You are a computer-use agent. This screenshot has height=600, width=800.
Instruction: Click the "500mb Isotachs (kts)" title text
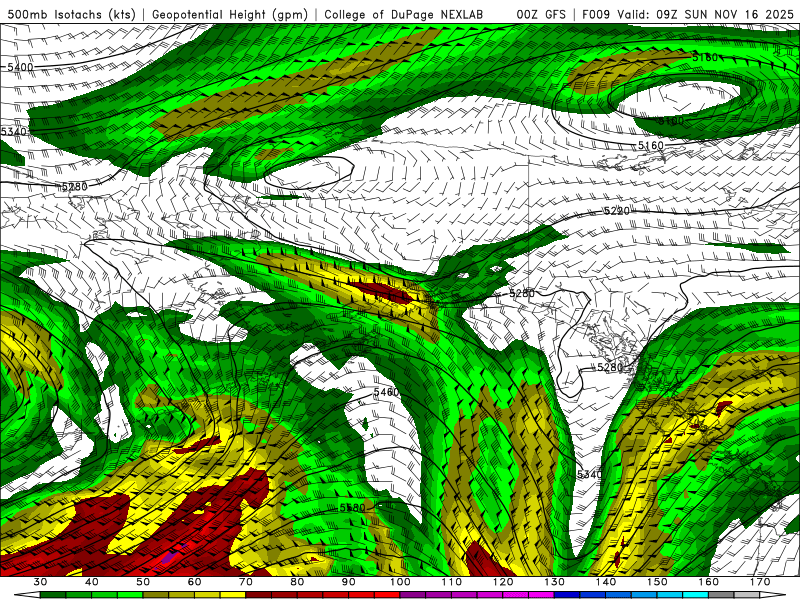[x=72, y=14]
